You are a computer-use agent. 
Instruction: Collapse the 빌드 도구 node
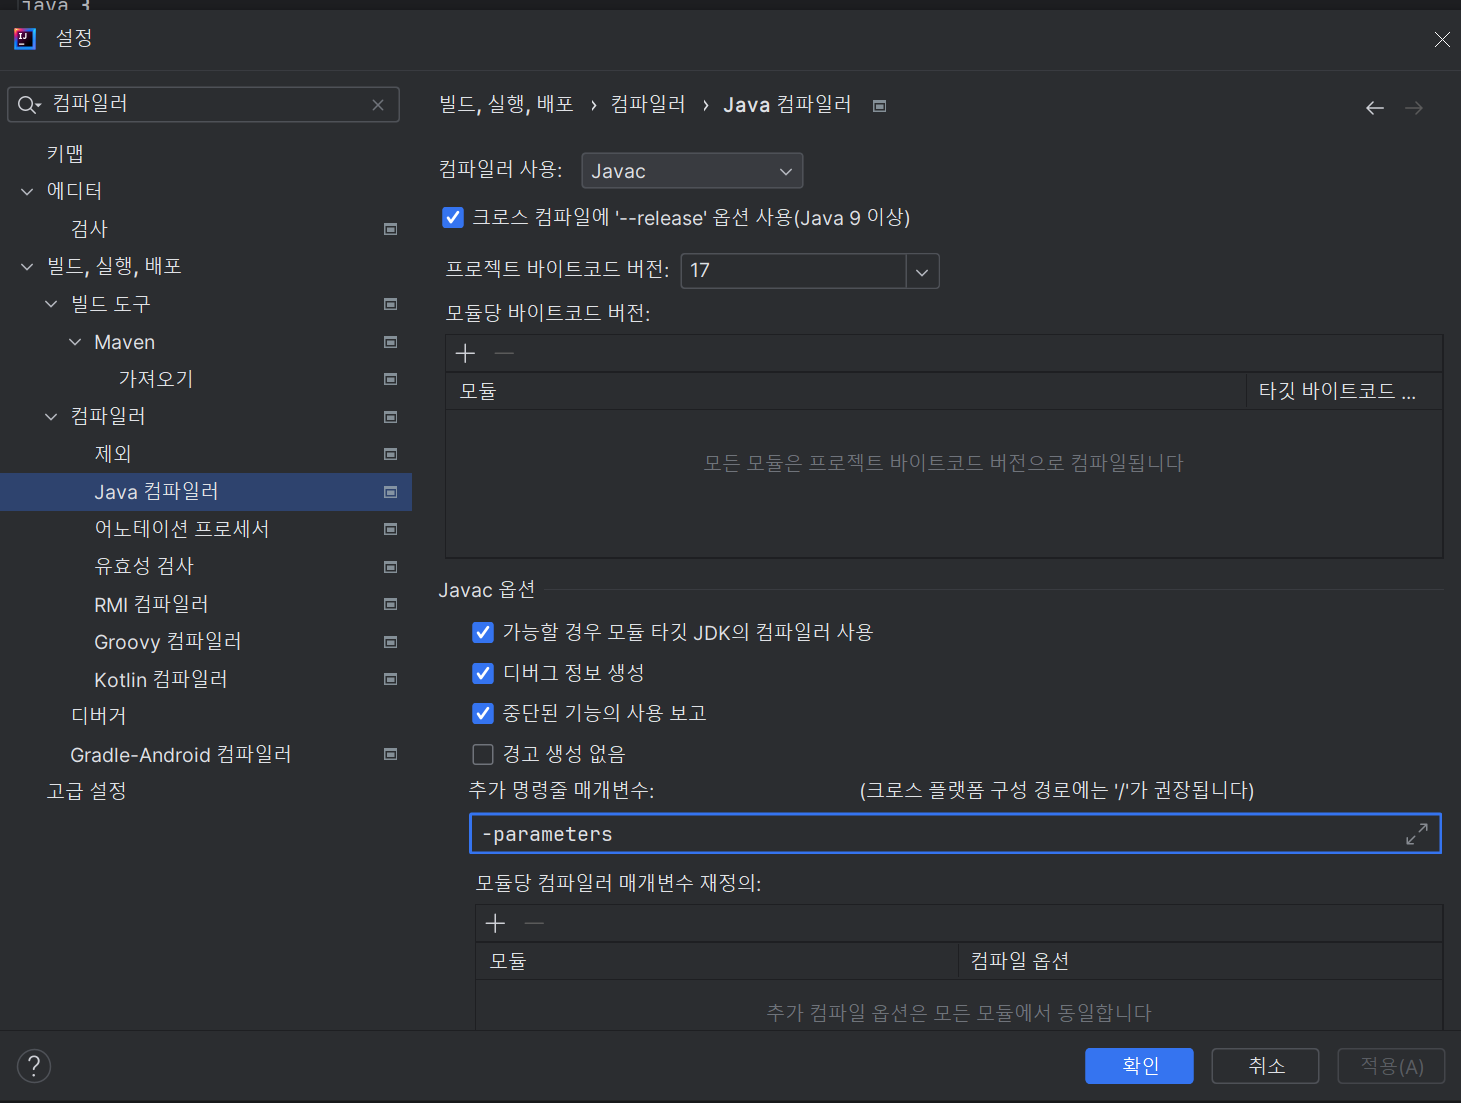(51, 304)
